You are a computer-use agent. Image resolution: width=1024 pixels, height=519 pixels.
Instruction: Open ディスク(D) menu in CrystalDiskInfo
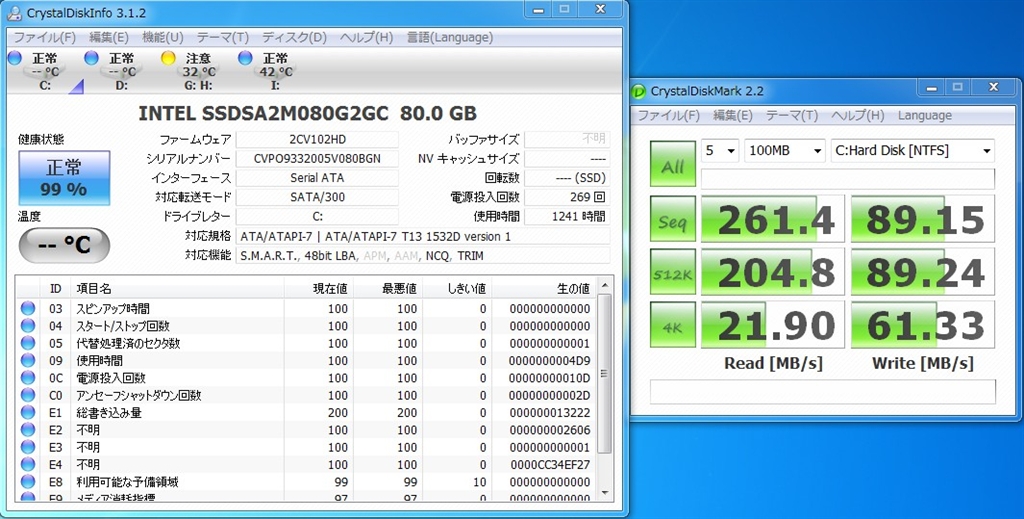coord(294,37)
